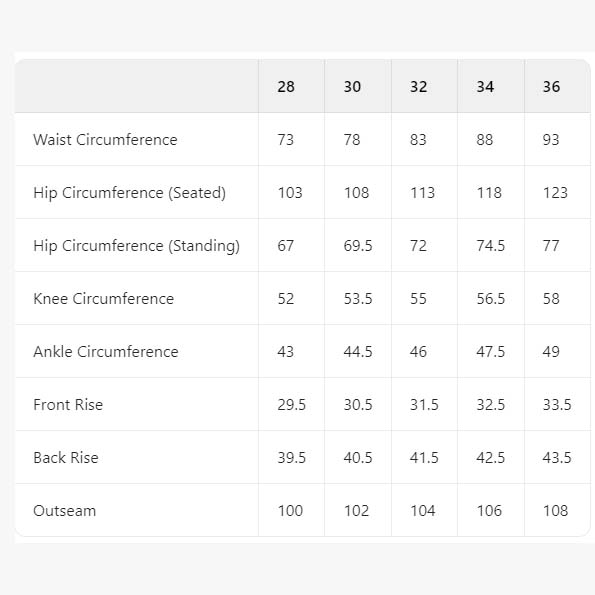Select outseam value 106
Viewport: 595px width, 595px height.
[x=489, y=511]
